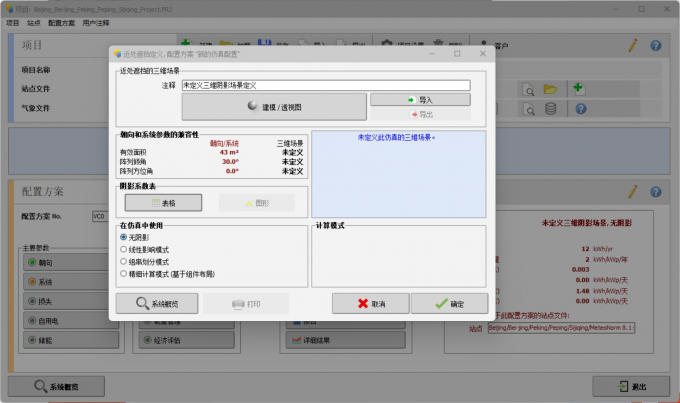Select 无阴影 radio option
680x403 pixels.
tap(124, 237)
